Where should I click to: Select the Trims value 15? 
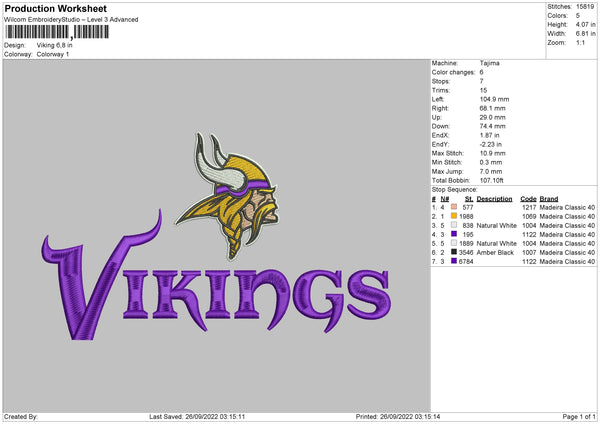pyautogui.click(x=483, y=90)
